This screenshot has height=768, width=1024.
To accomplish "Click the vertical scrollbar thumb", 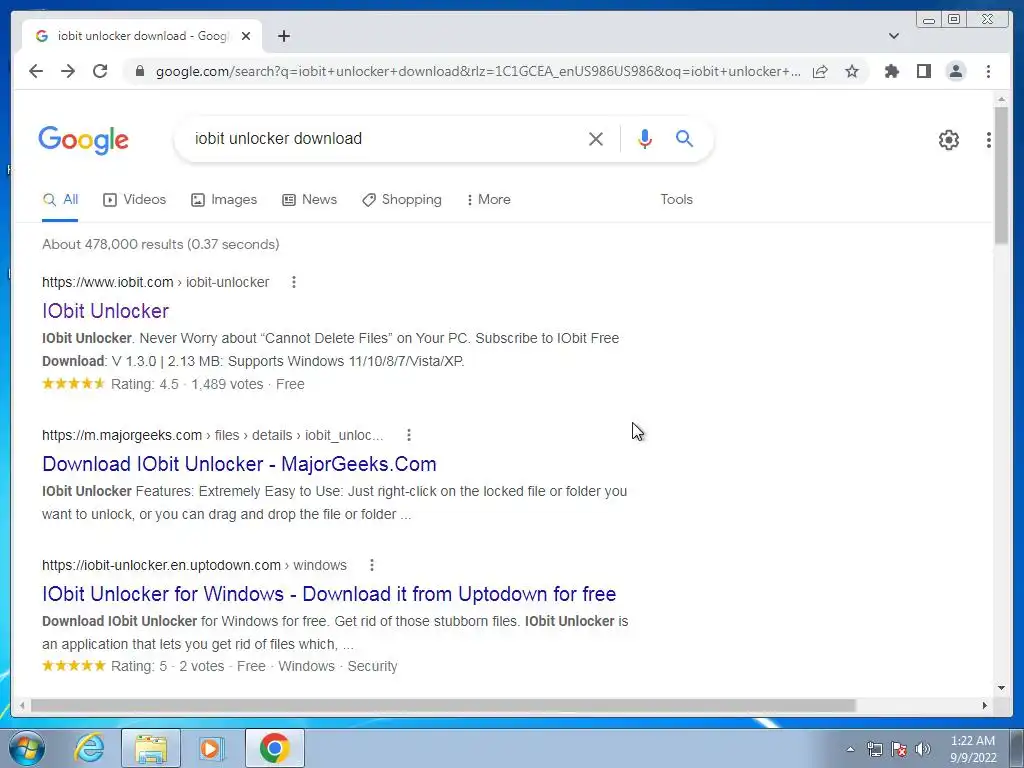I will [x=1001, y=175].
